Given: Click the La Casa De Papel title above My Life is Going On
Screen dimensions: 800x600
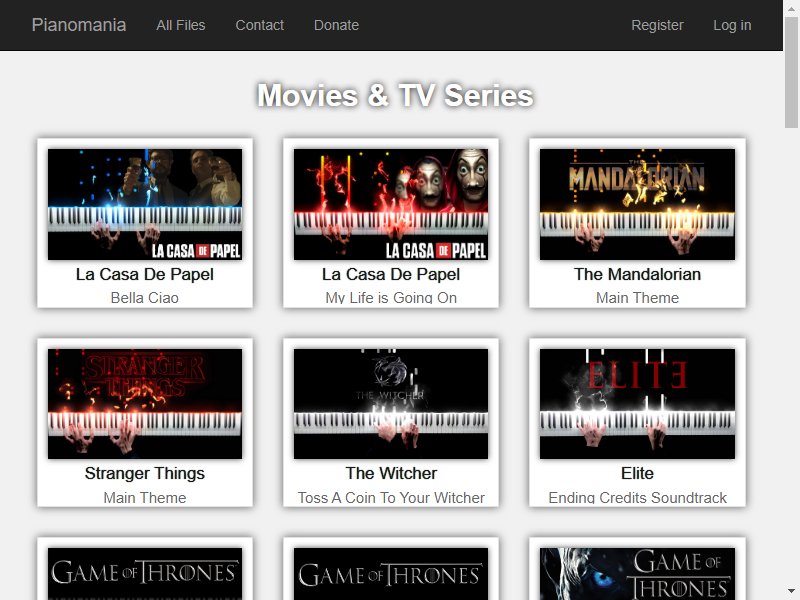Looking at the screenshot, I should coord(391,274).
